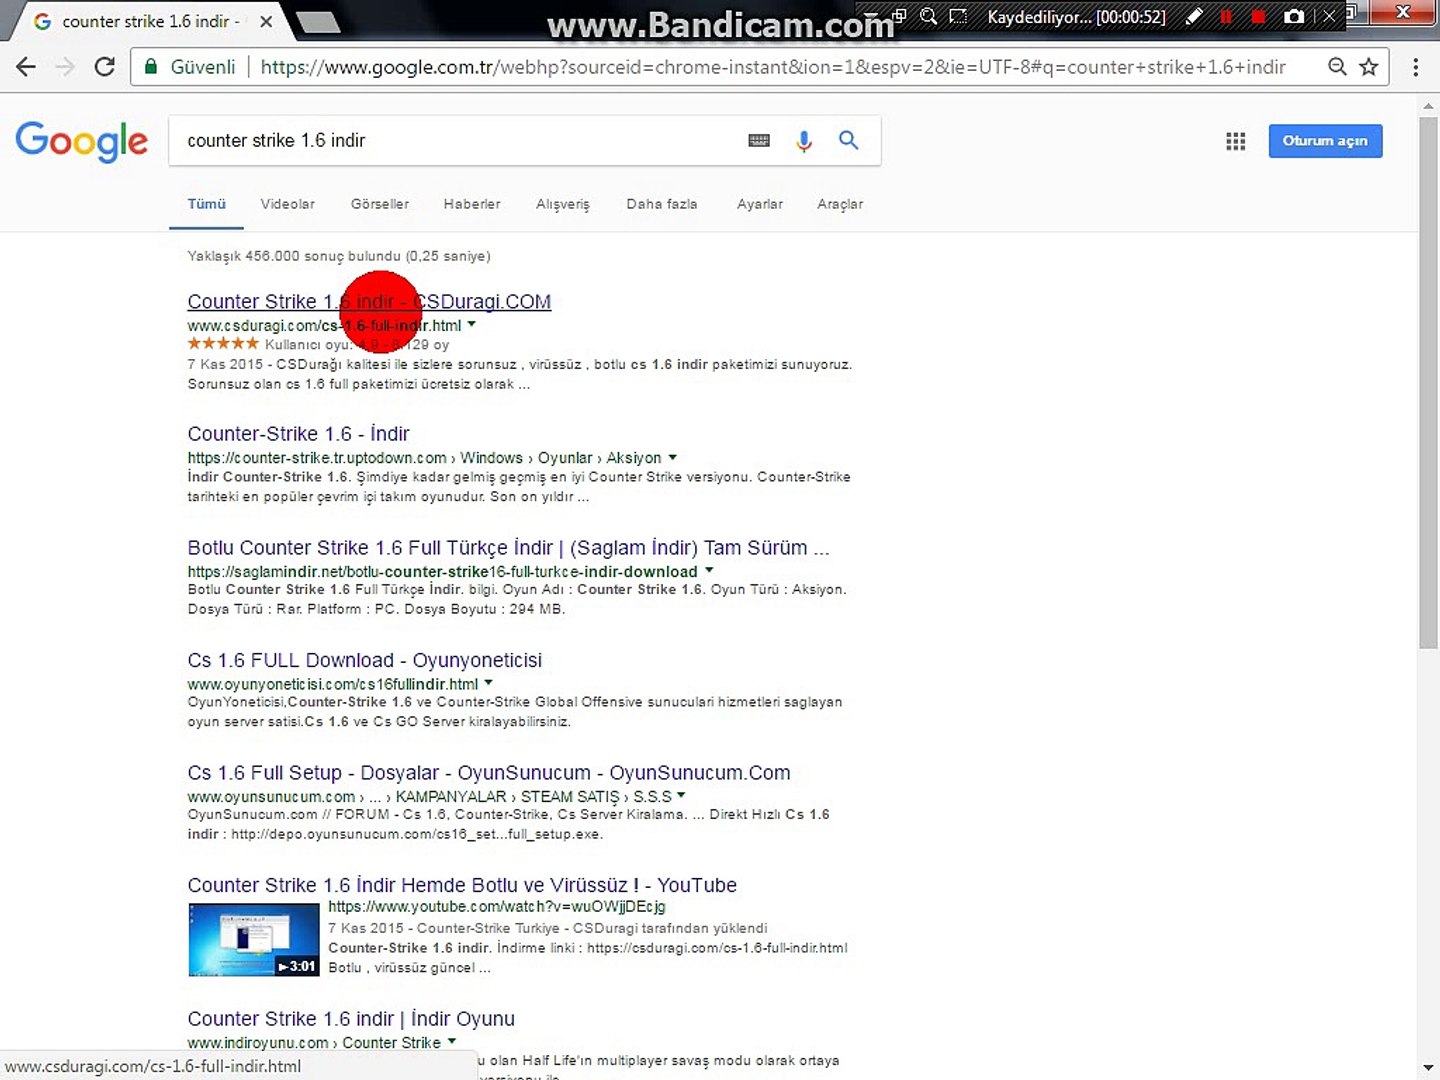This screenshot has width=1440, height=1080.
Task: Open the Counter Strike 1.6 İndir YouTube result
Action: pyautogui.click(x=462, y=885)
